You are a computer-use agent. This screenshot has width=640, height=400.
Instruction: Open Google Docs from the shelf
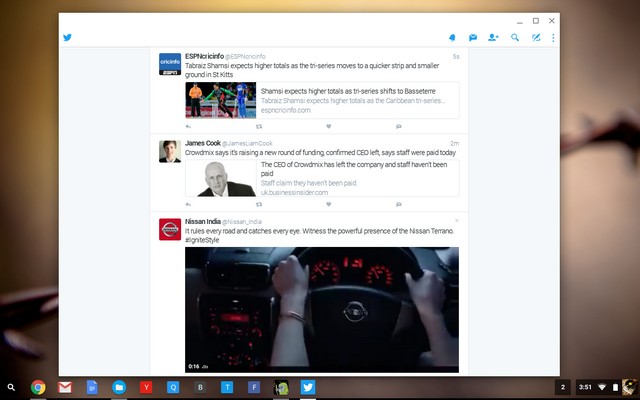point(92,387)
